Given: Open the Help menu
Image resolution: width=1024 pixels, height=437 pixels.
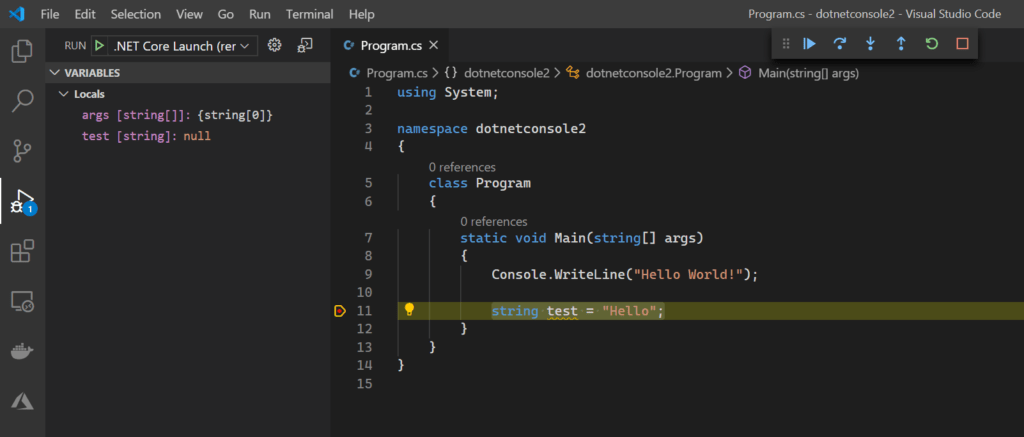Looking at the screenshot, I should (x=362, y=14).
